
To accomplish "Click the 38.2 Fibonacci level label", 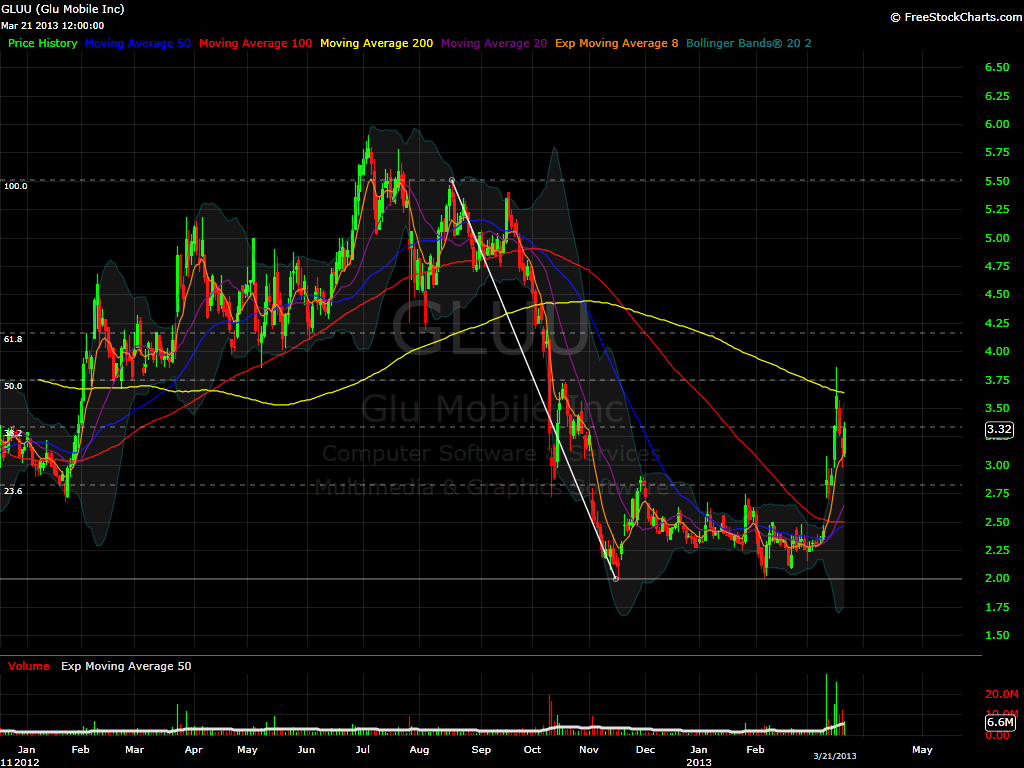I will tap(13, 433).
